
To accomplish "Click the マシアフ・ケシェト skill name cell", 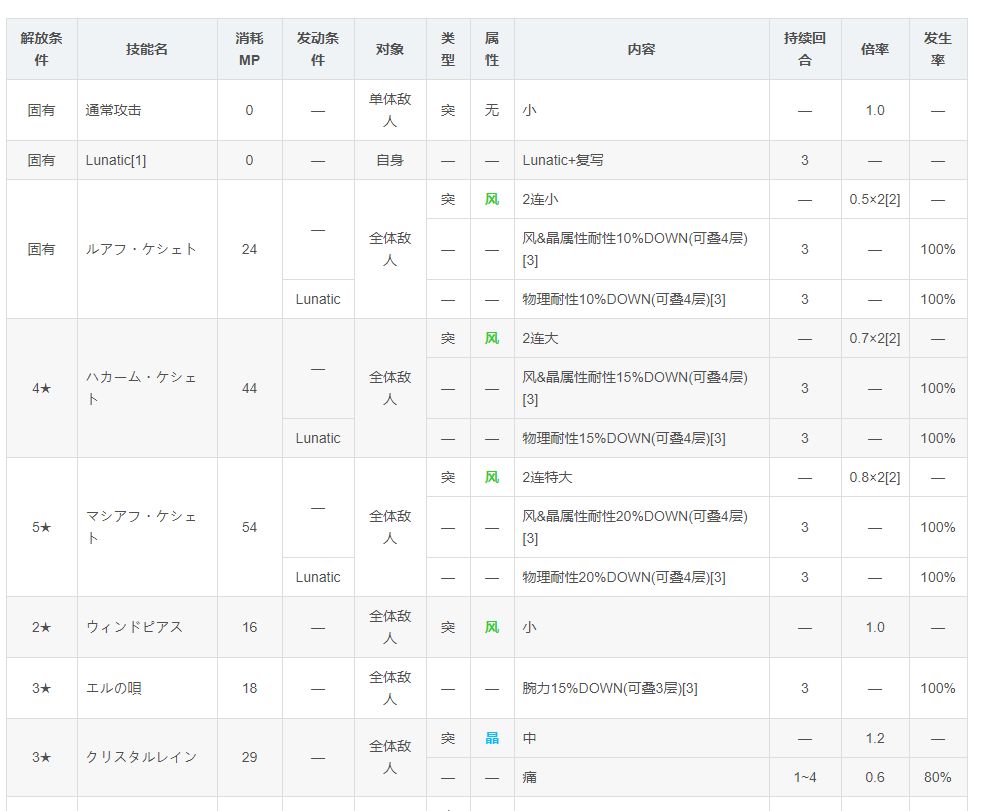I will (x=141, y=527).
